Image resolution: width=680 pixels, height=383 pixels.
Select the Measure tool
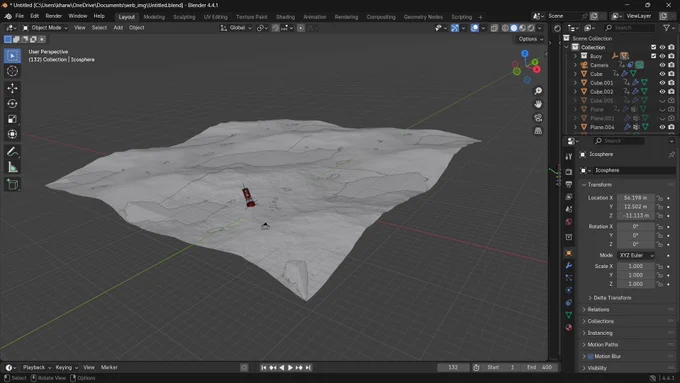tap(12, 167)
